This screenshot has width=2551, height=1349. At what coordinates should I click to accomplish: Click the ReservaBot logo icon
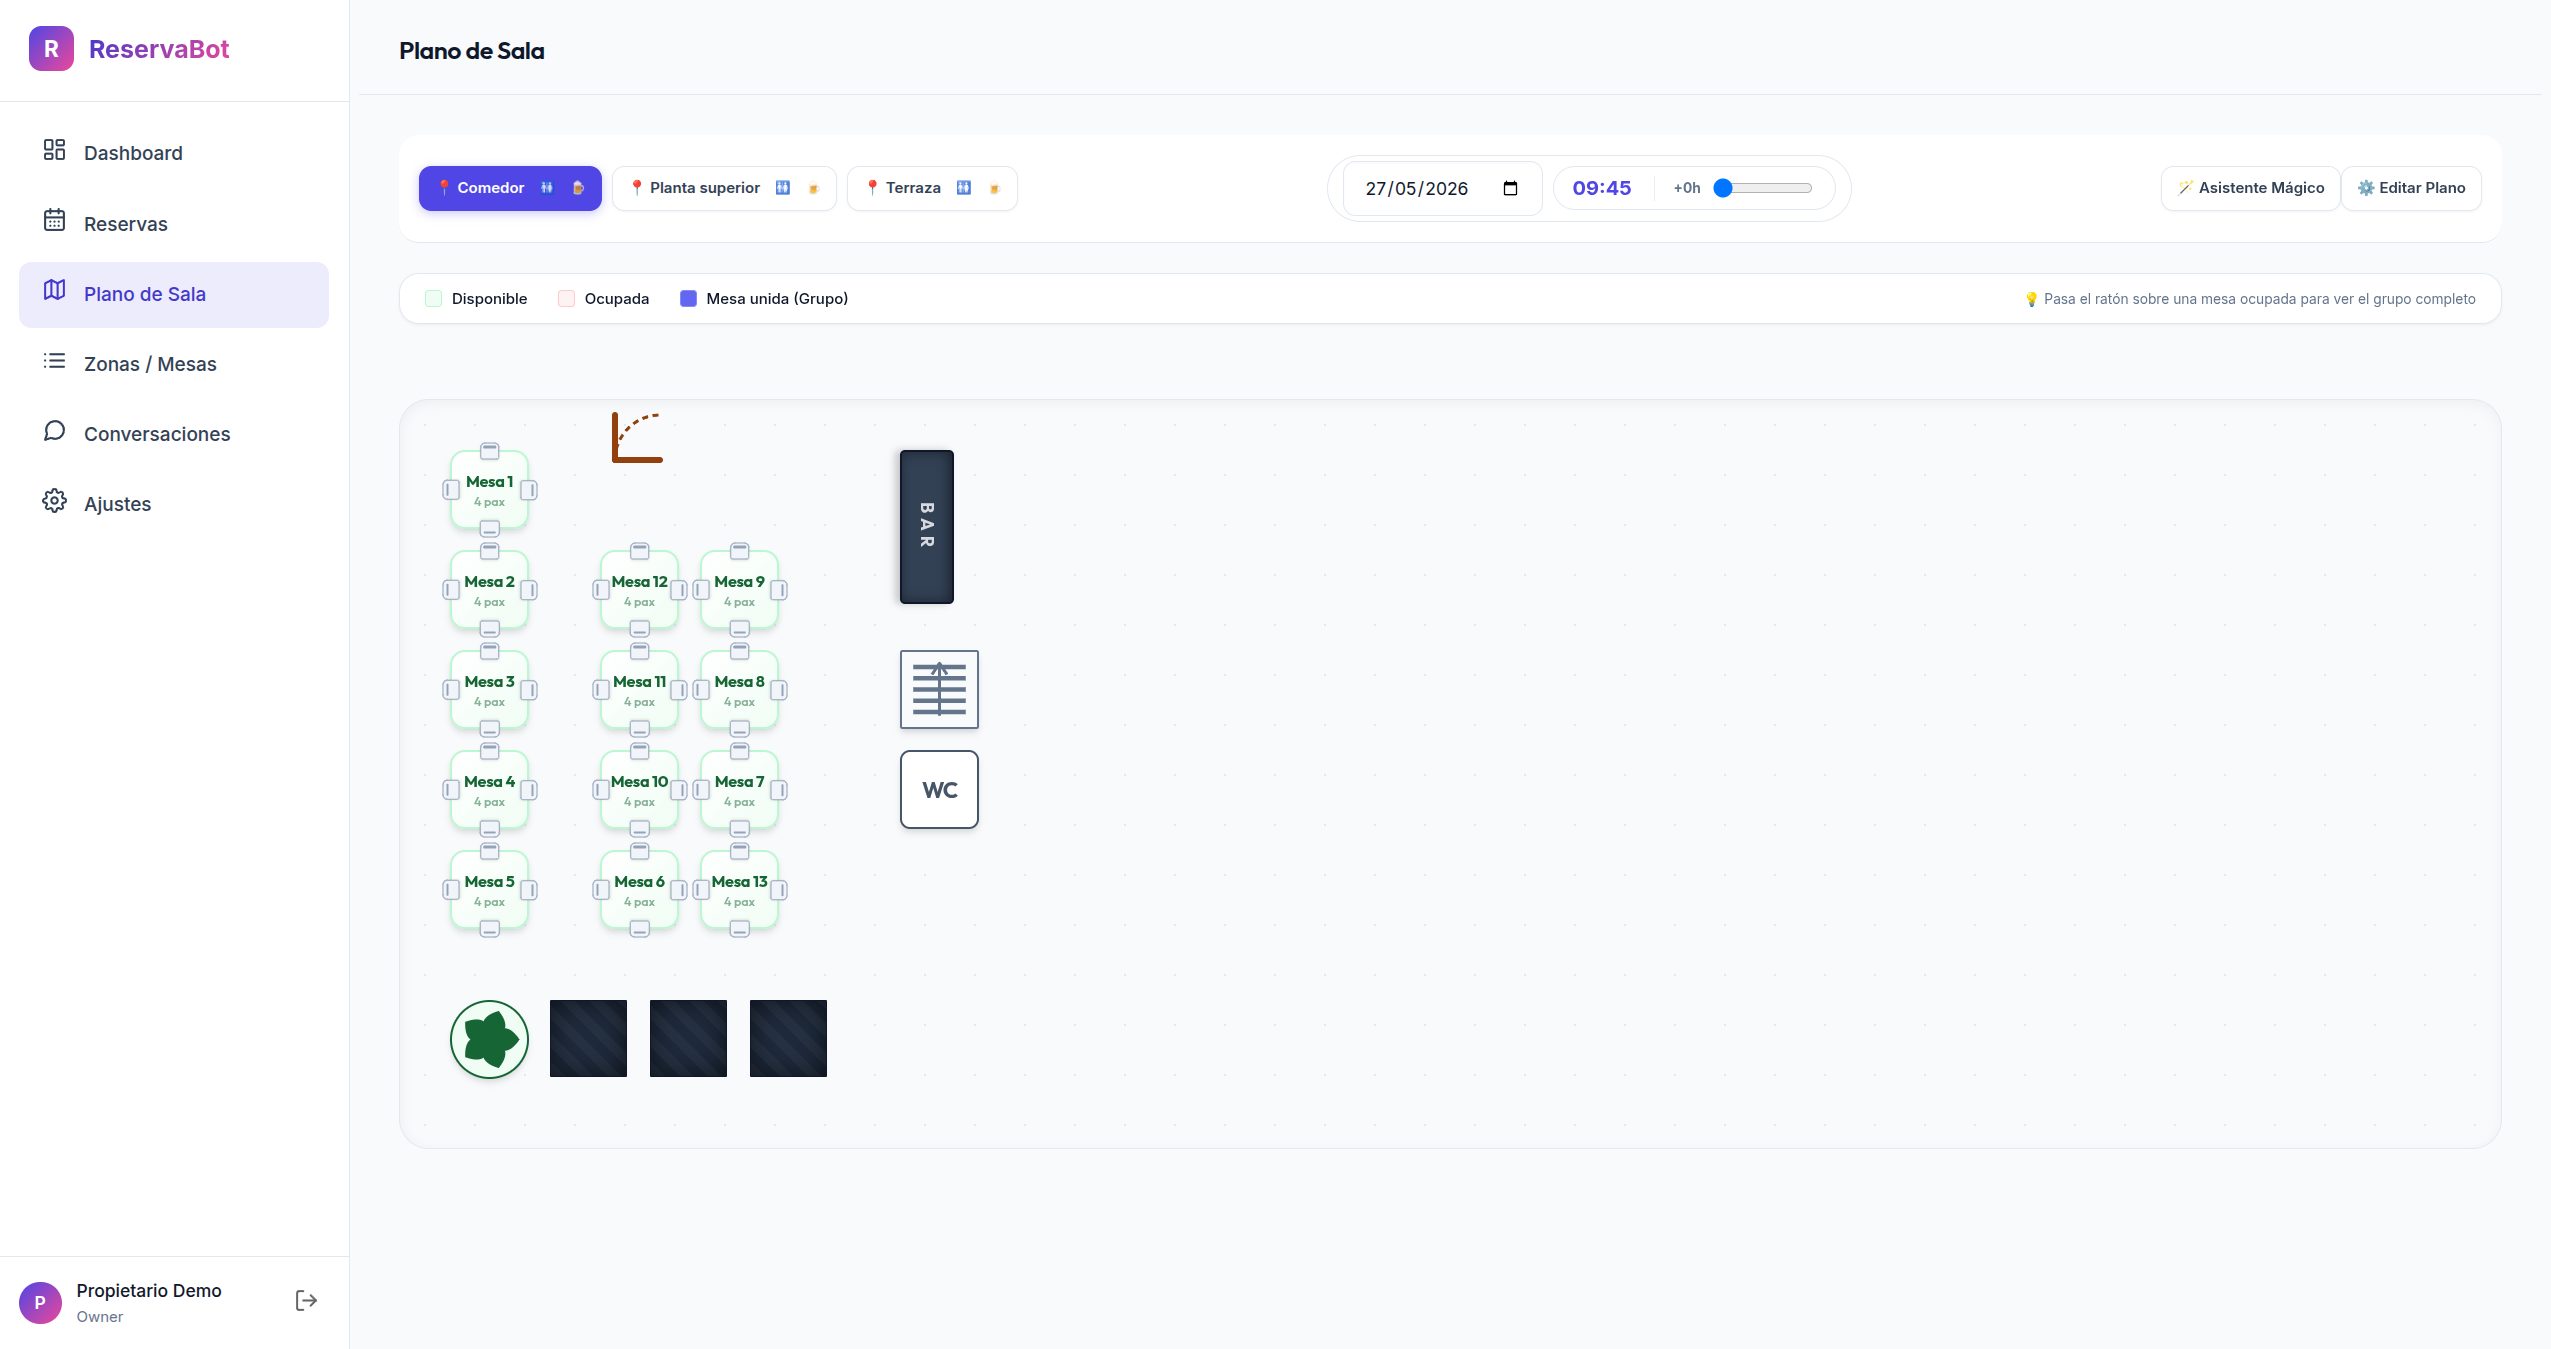coord(51,49)
